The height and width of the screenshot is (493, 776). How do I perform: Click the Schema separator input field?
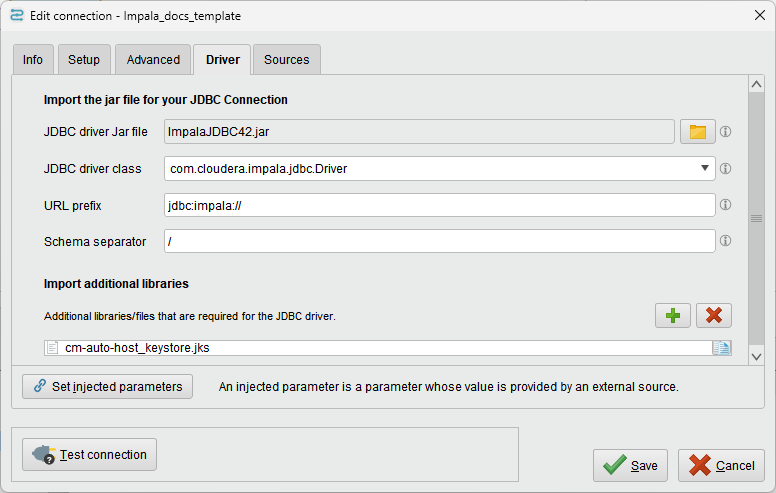click(x=439, y=241)
